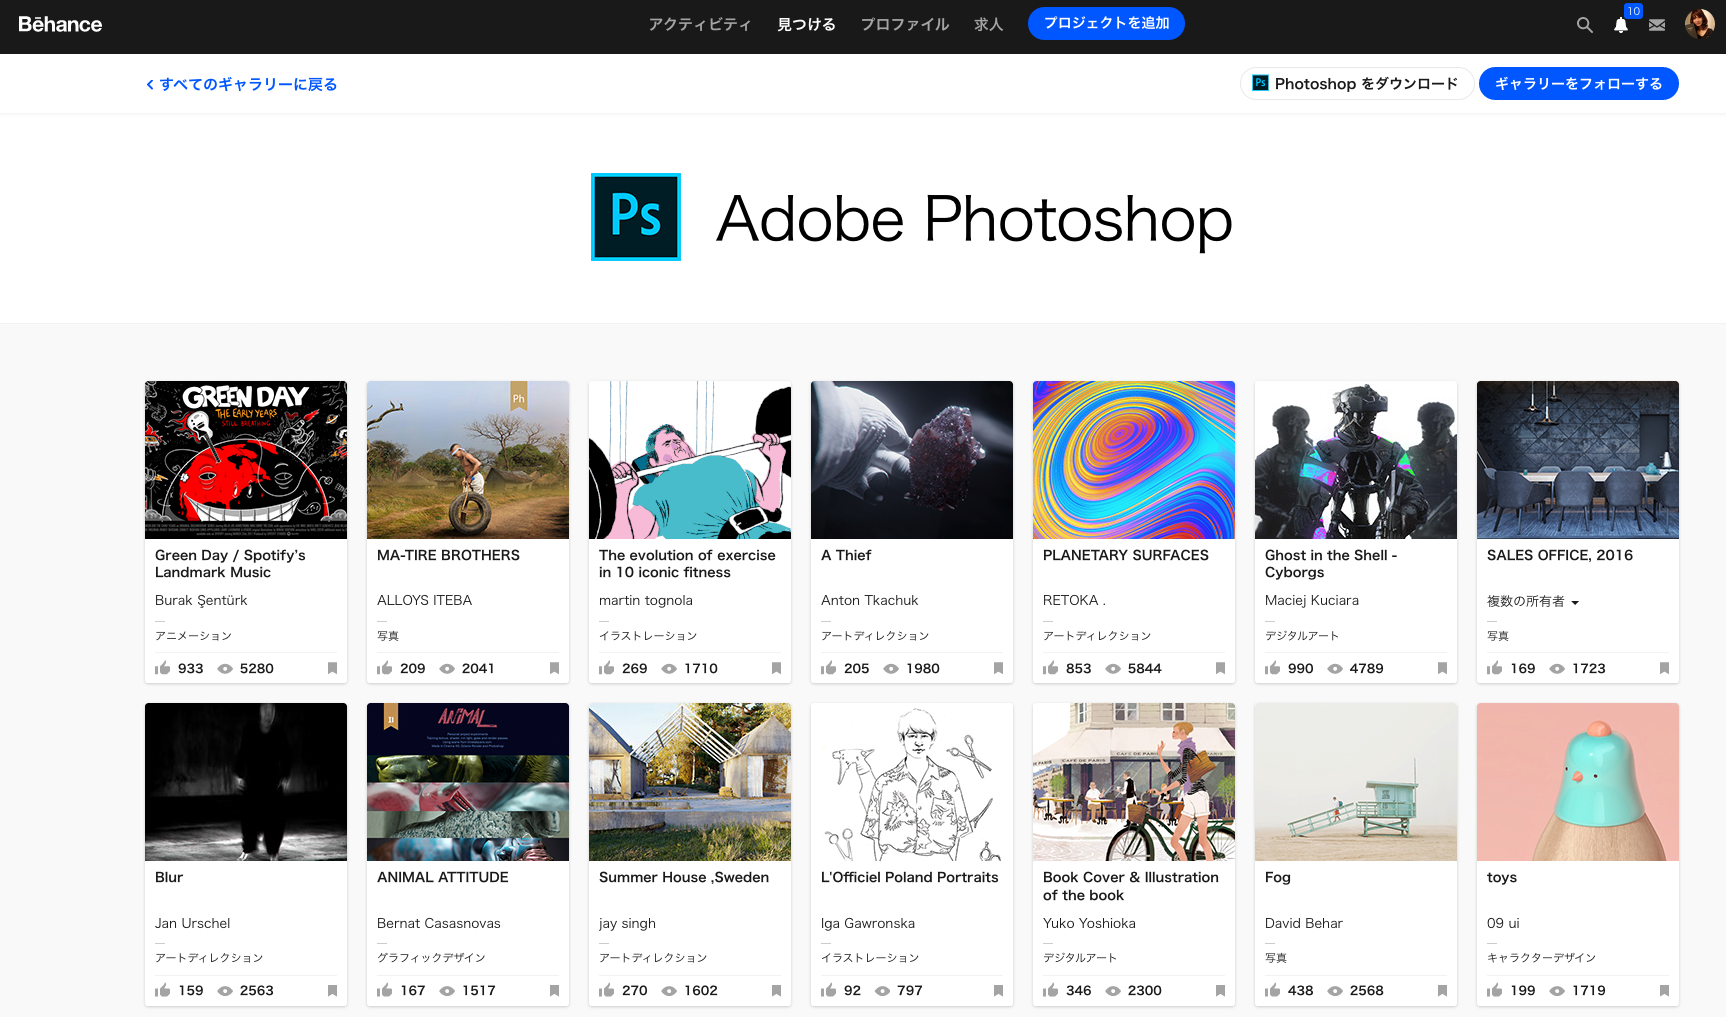Open the 見つける nav item
This screenshot has width=1726, height=1017.
coord(806,24)
